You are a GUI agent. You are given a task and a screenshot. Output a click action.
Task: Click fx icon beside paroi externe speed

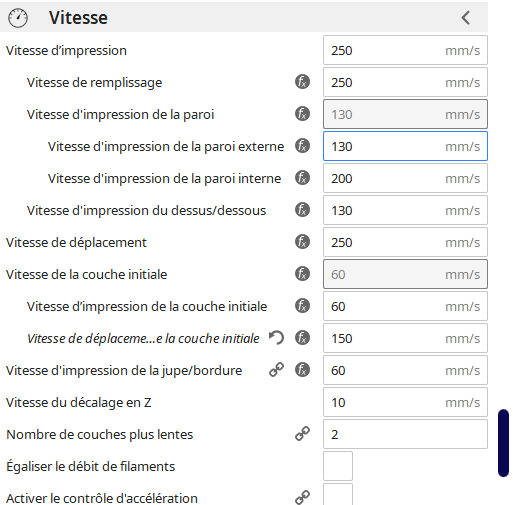302,146
